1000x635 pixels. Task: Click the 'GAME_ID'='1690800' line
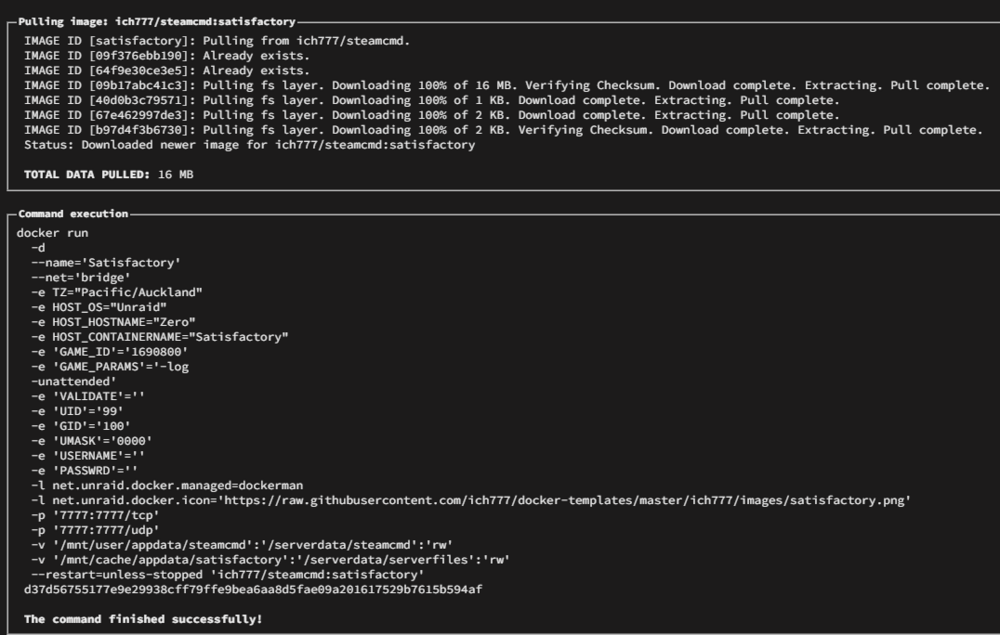pyautogui.click(x=109, y=352)
